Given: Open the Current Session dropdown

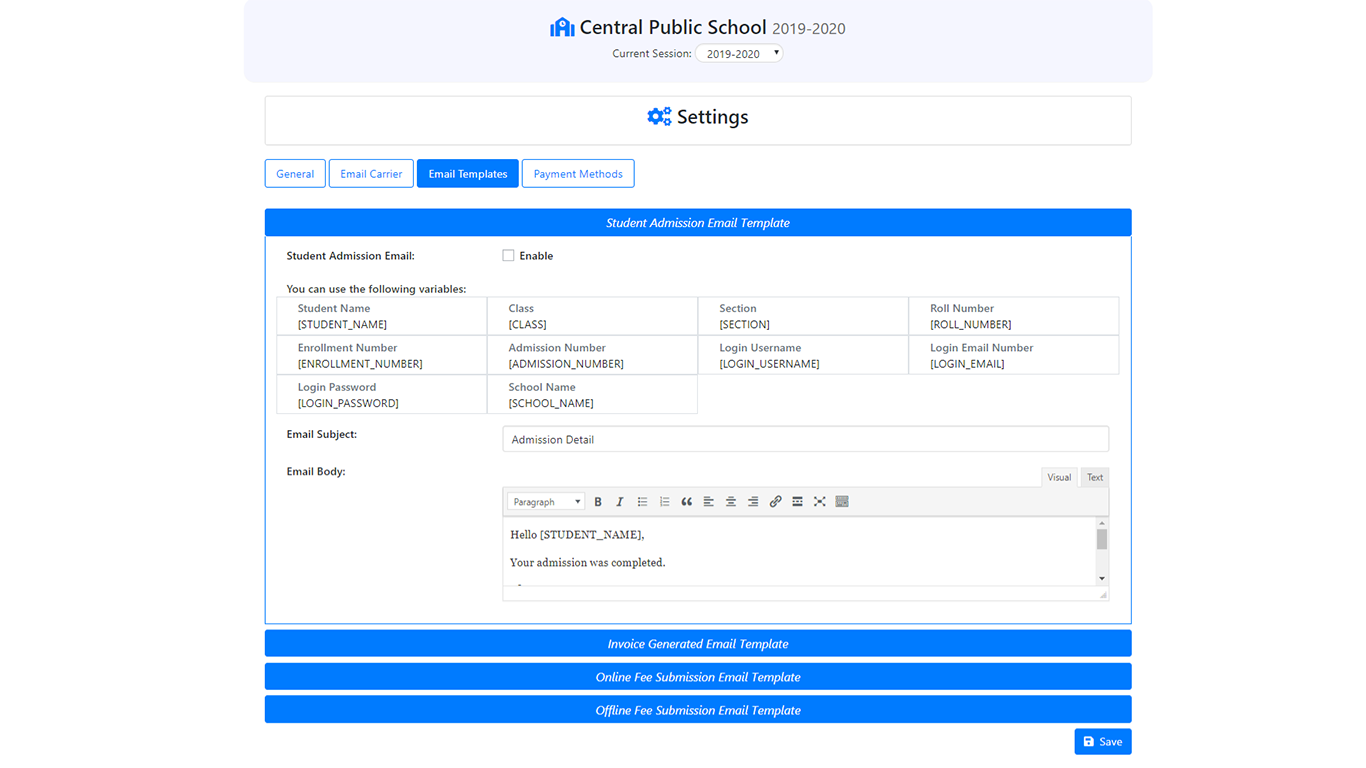Looking at the screenshot, I should point(739,54).
